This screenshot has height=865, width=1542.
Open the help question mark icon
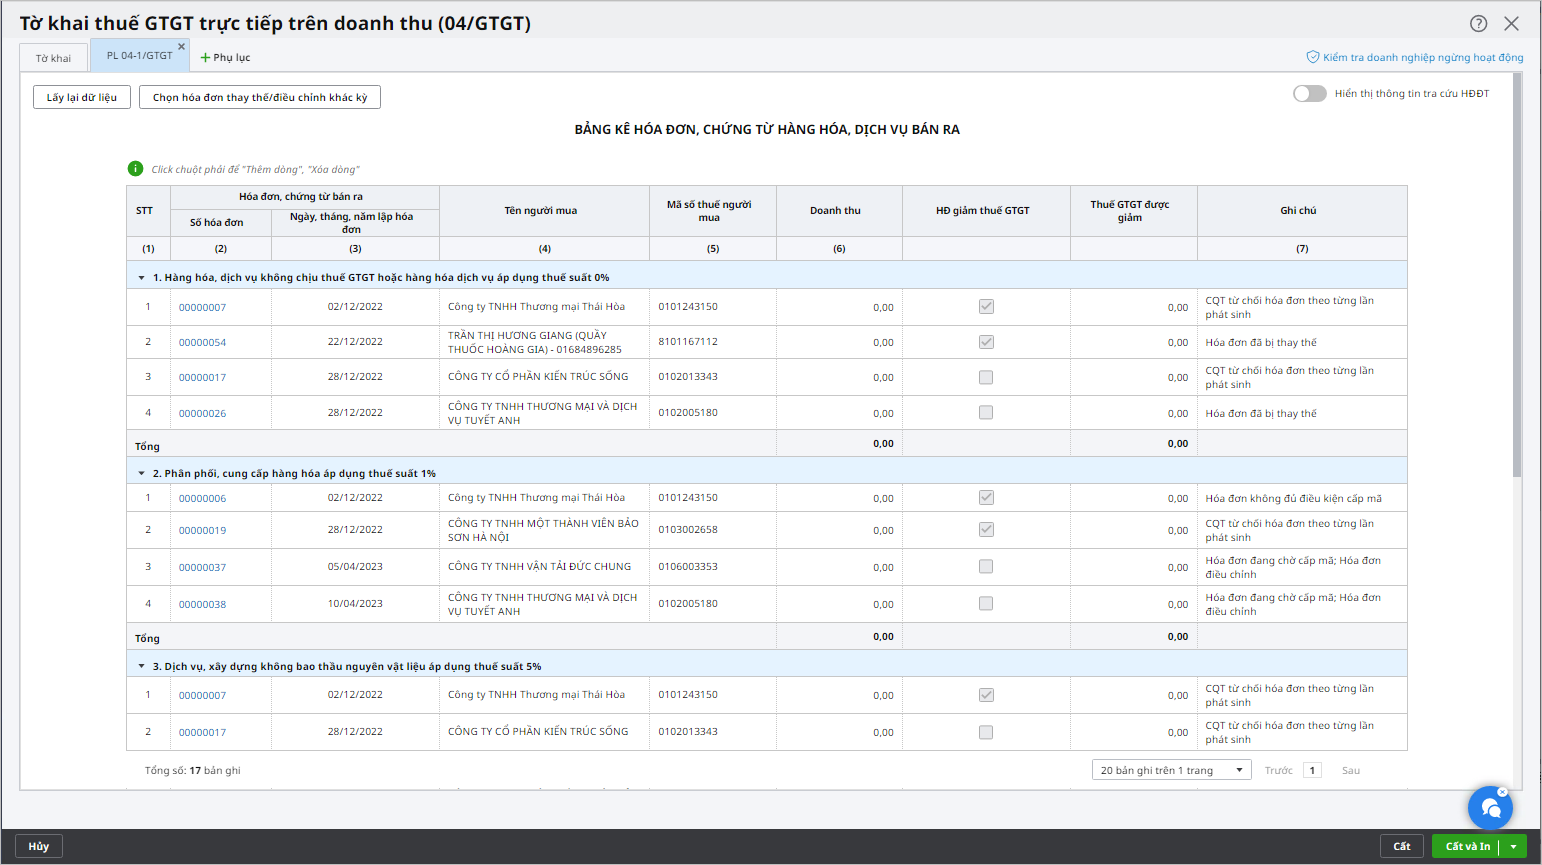[1478, 24]
